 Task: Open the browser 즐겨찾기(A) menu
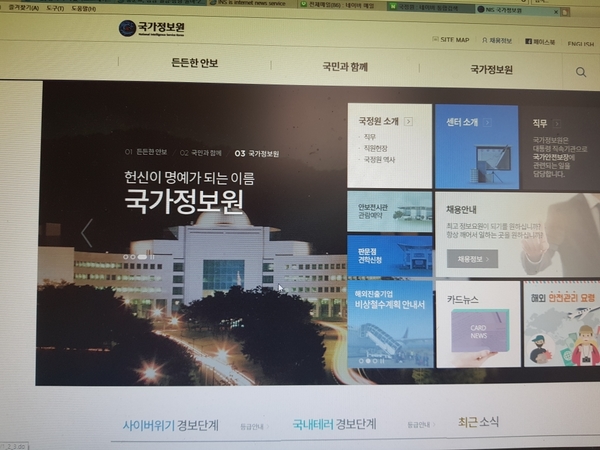coord(23,7)
